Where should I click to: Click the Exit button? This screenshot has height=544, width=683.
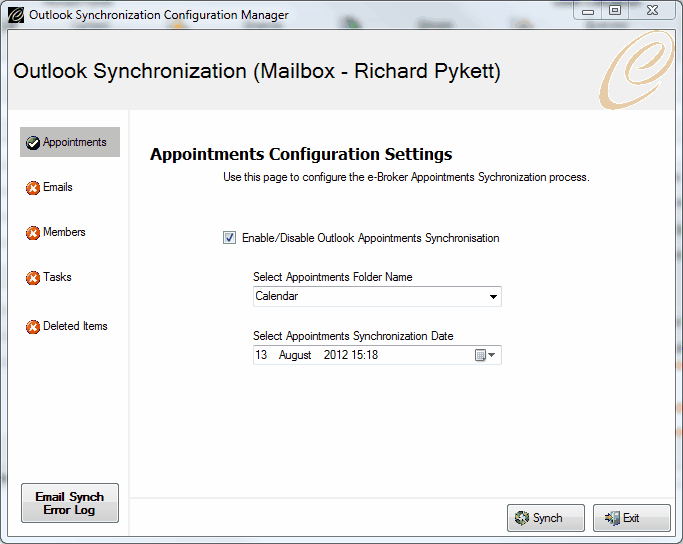632,518
